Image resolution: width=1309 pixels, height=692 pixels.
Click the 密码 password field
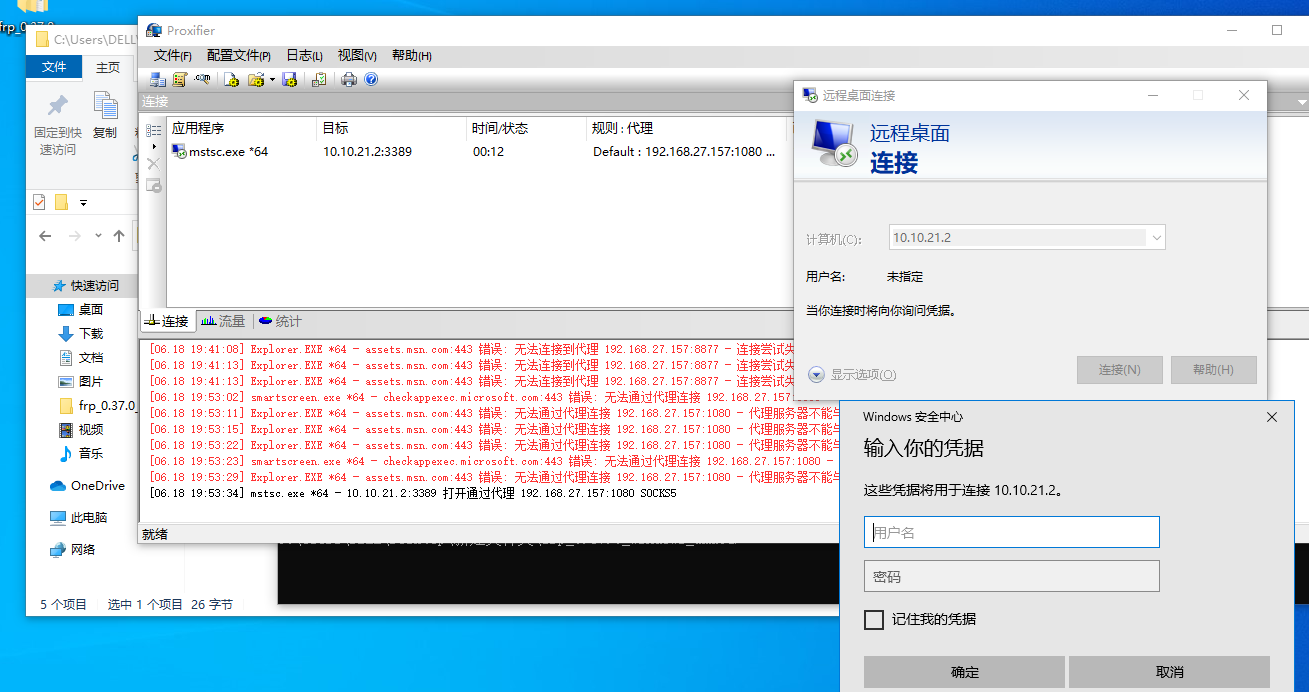(1012, 576)
